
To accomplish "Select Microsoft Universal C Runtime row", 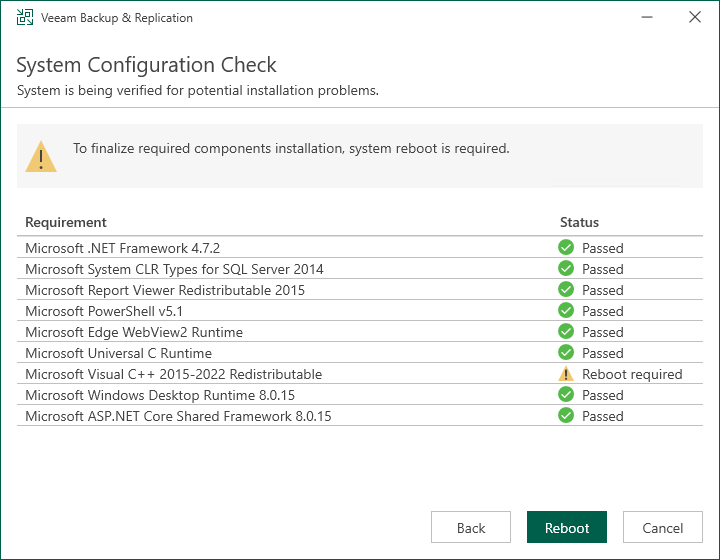I will [x=360, y=353].
